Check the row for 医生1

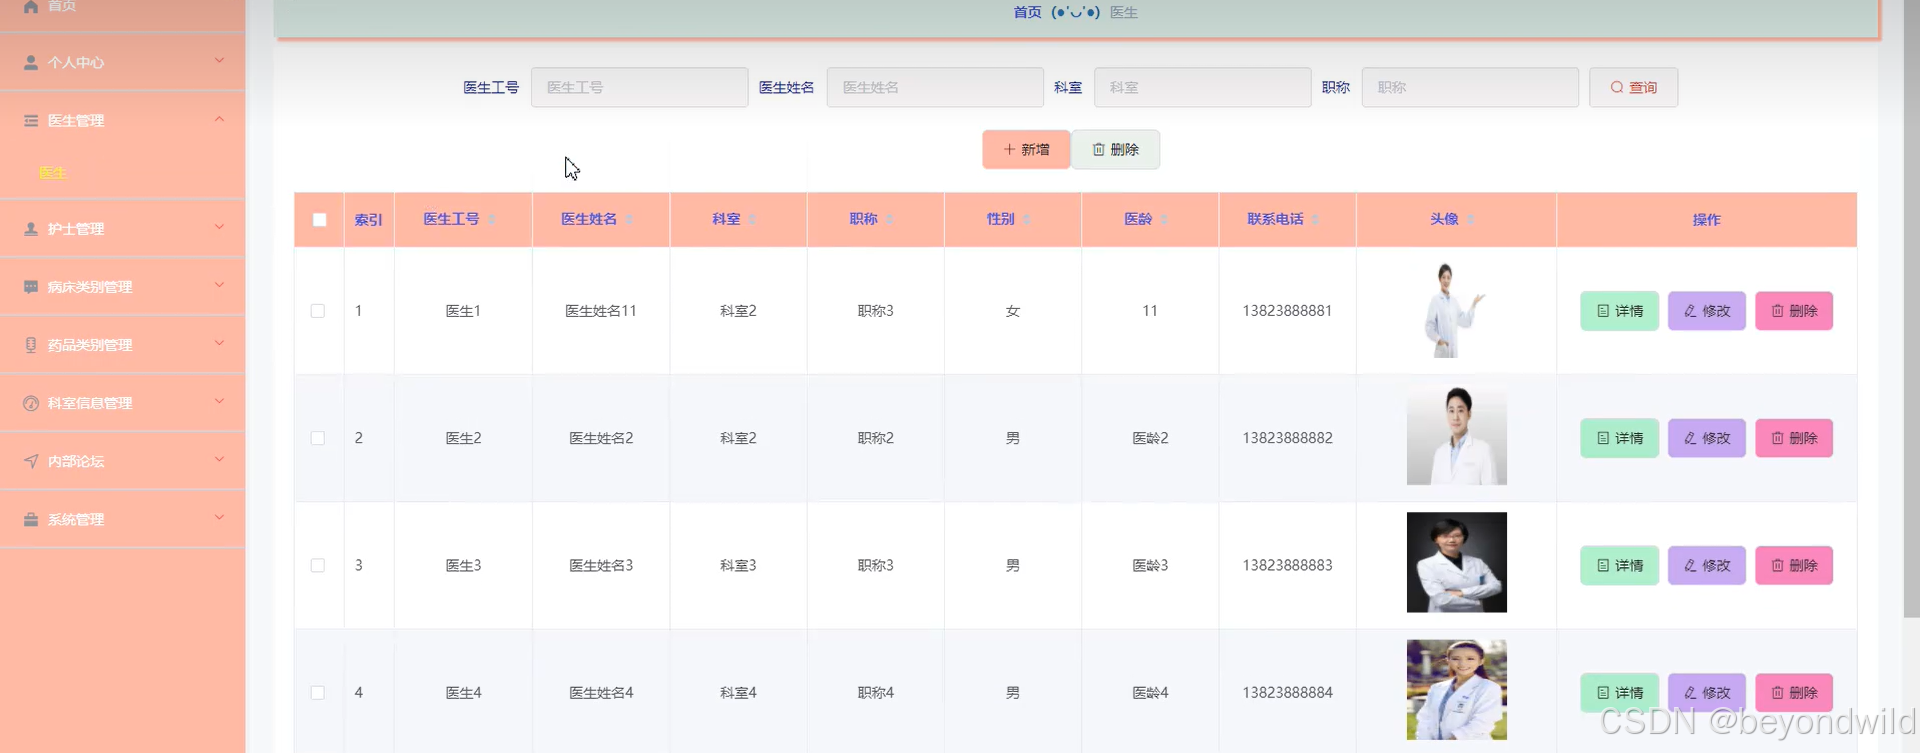tap(318, 311)
